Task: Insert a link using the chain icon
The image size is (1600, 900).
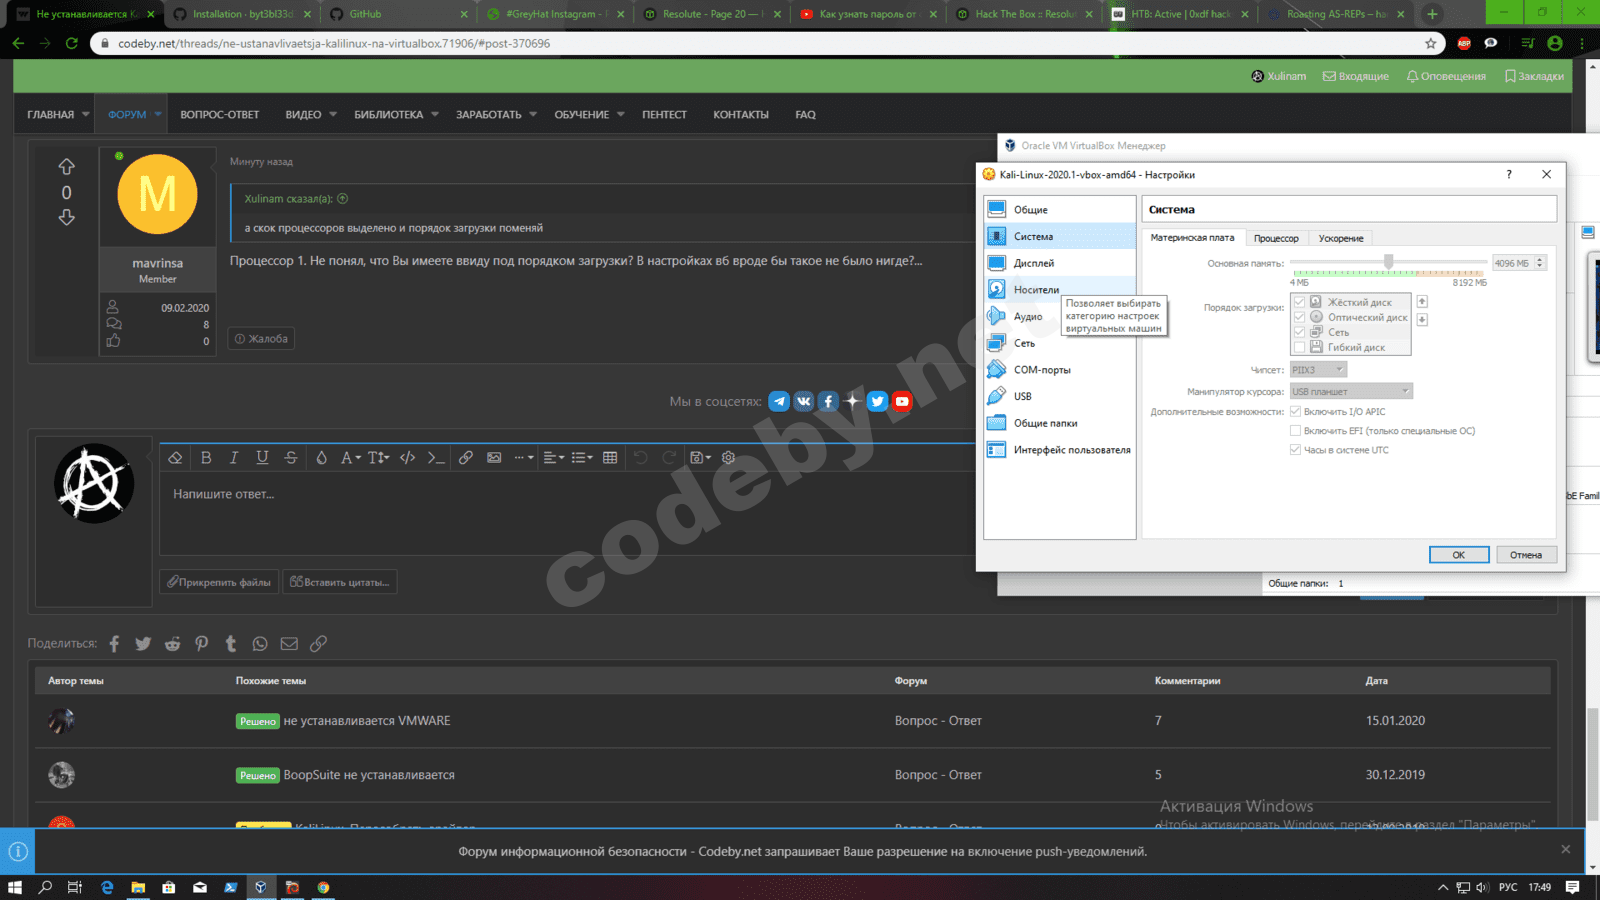Action: click(466, 458)
